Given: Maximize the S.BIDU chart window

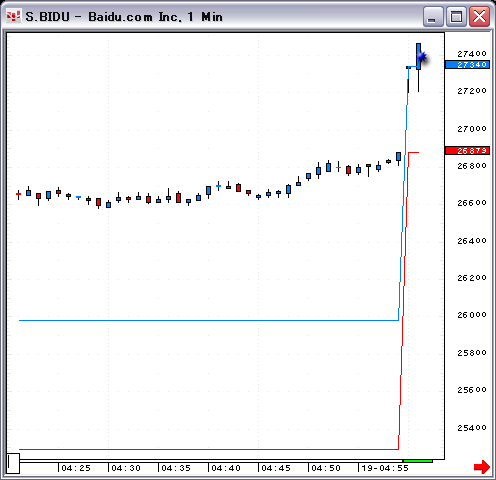Looking at the screenshot, I should coord(456,17).
